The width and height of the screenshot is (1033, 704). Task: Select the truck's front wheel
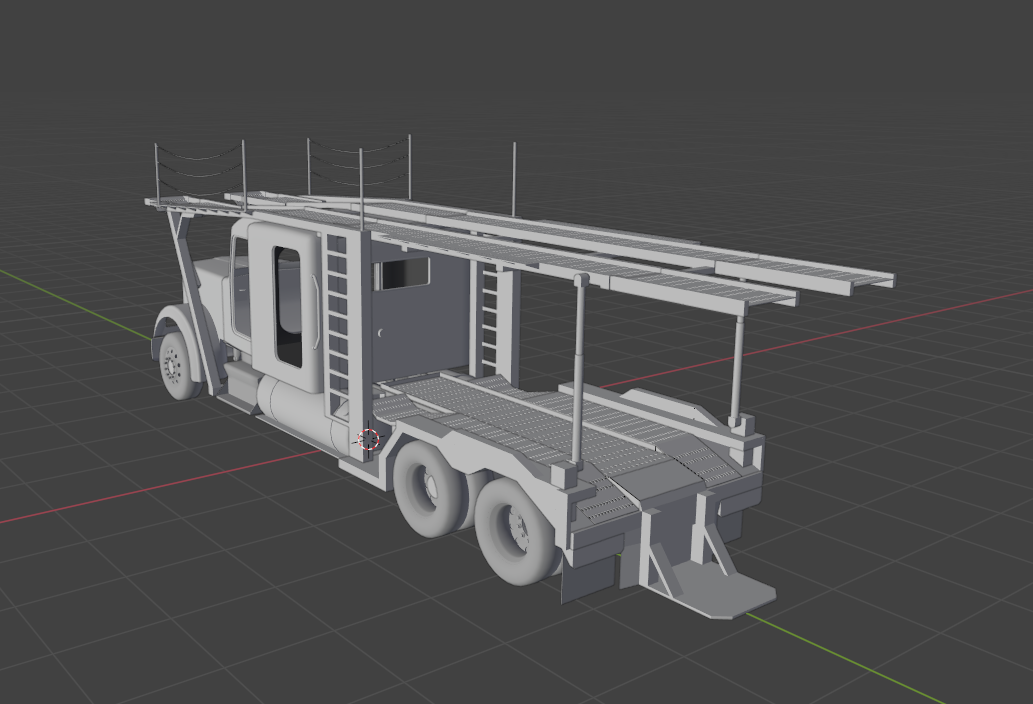point(178,366)
